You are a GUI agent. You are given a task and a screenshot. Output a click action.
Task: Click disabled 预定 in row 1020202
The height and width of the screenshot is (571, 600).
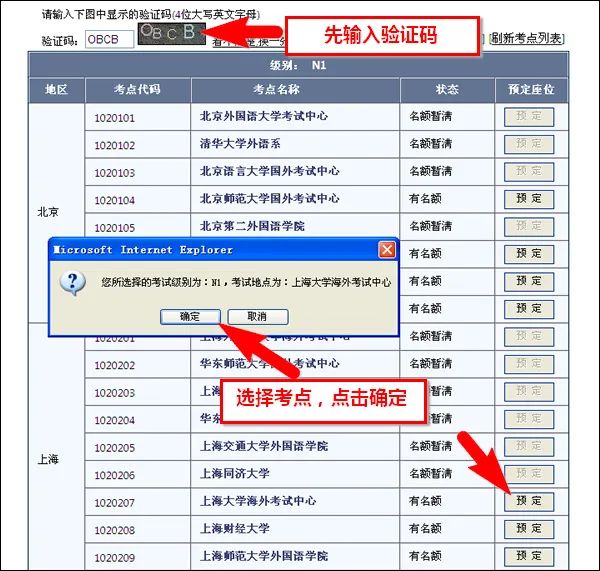[529, 364]
